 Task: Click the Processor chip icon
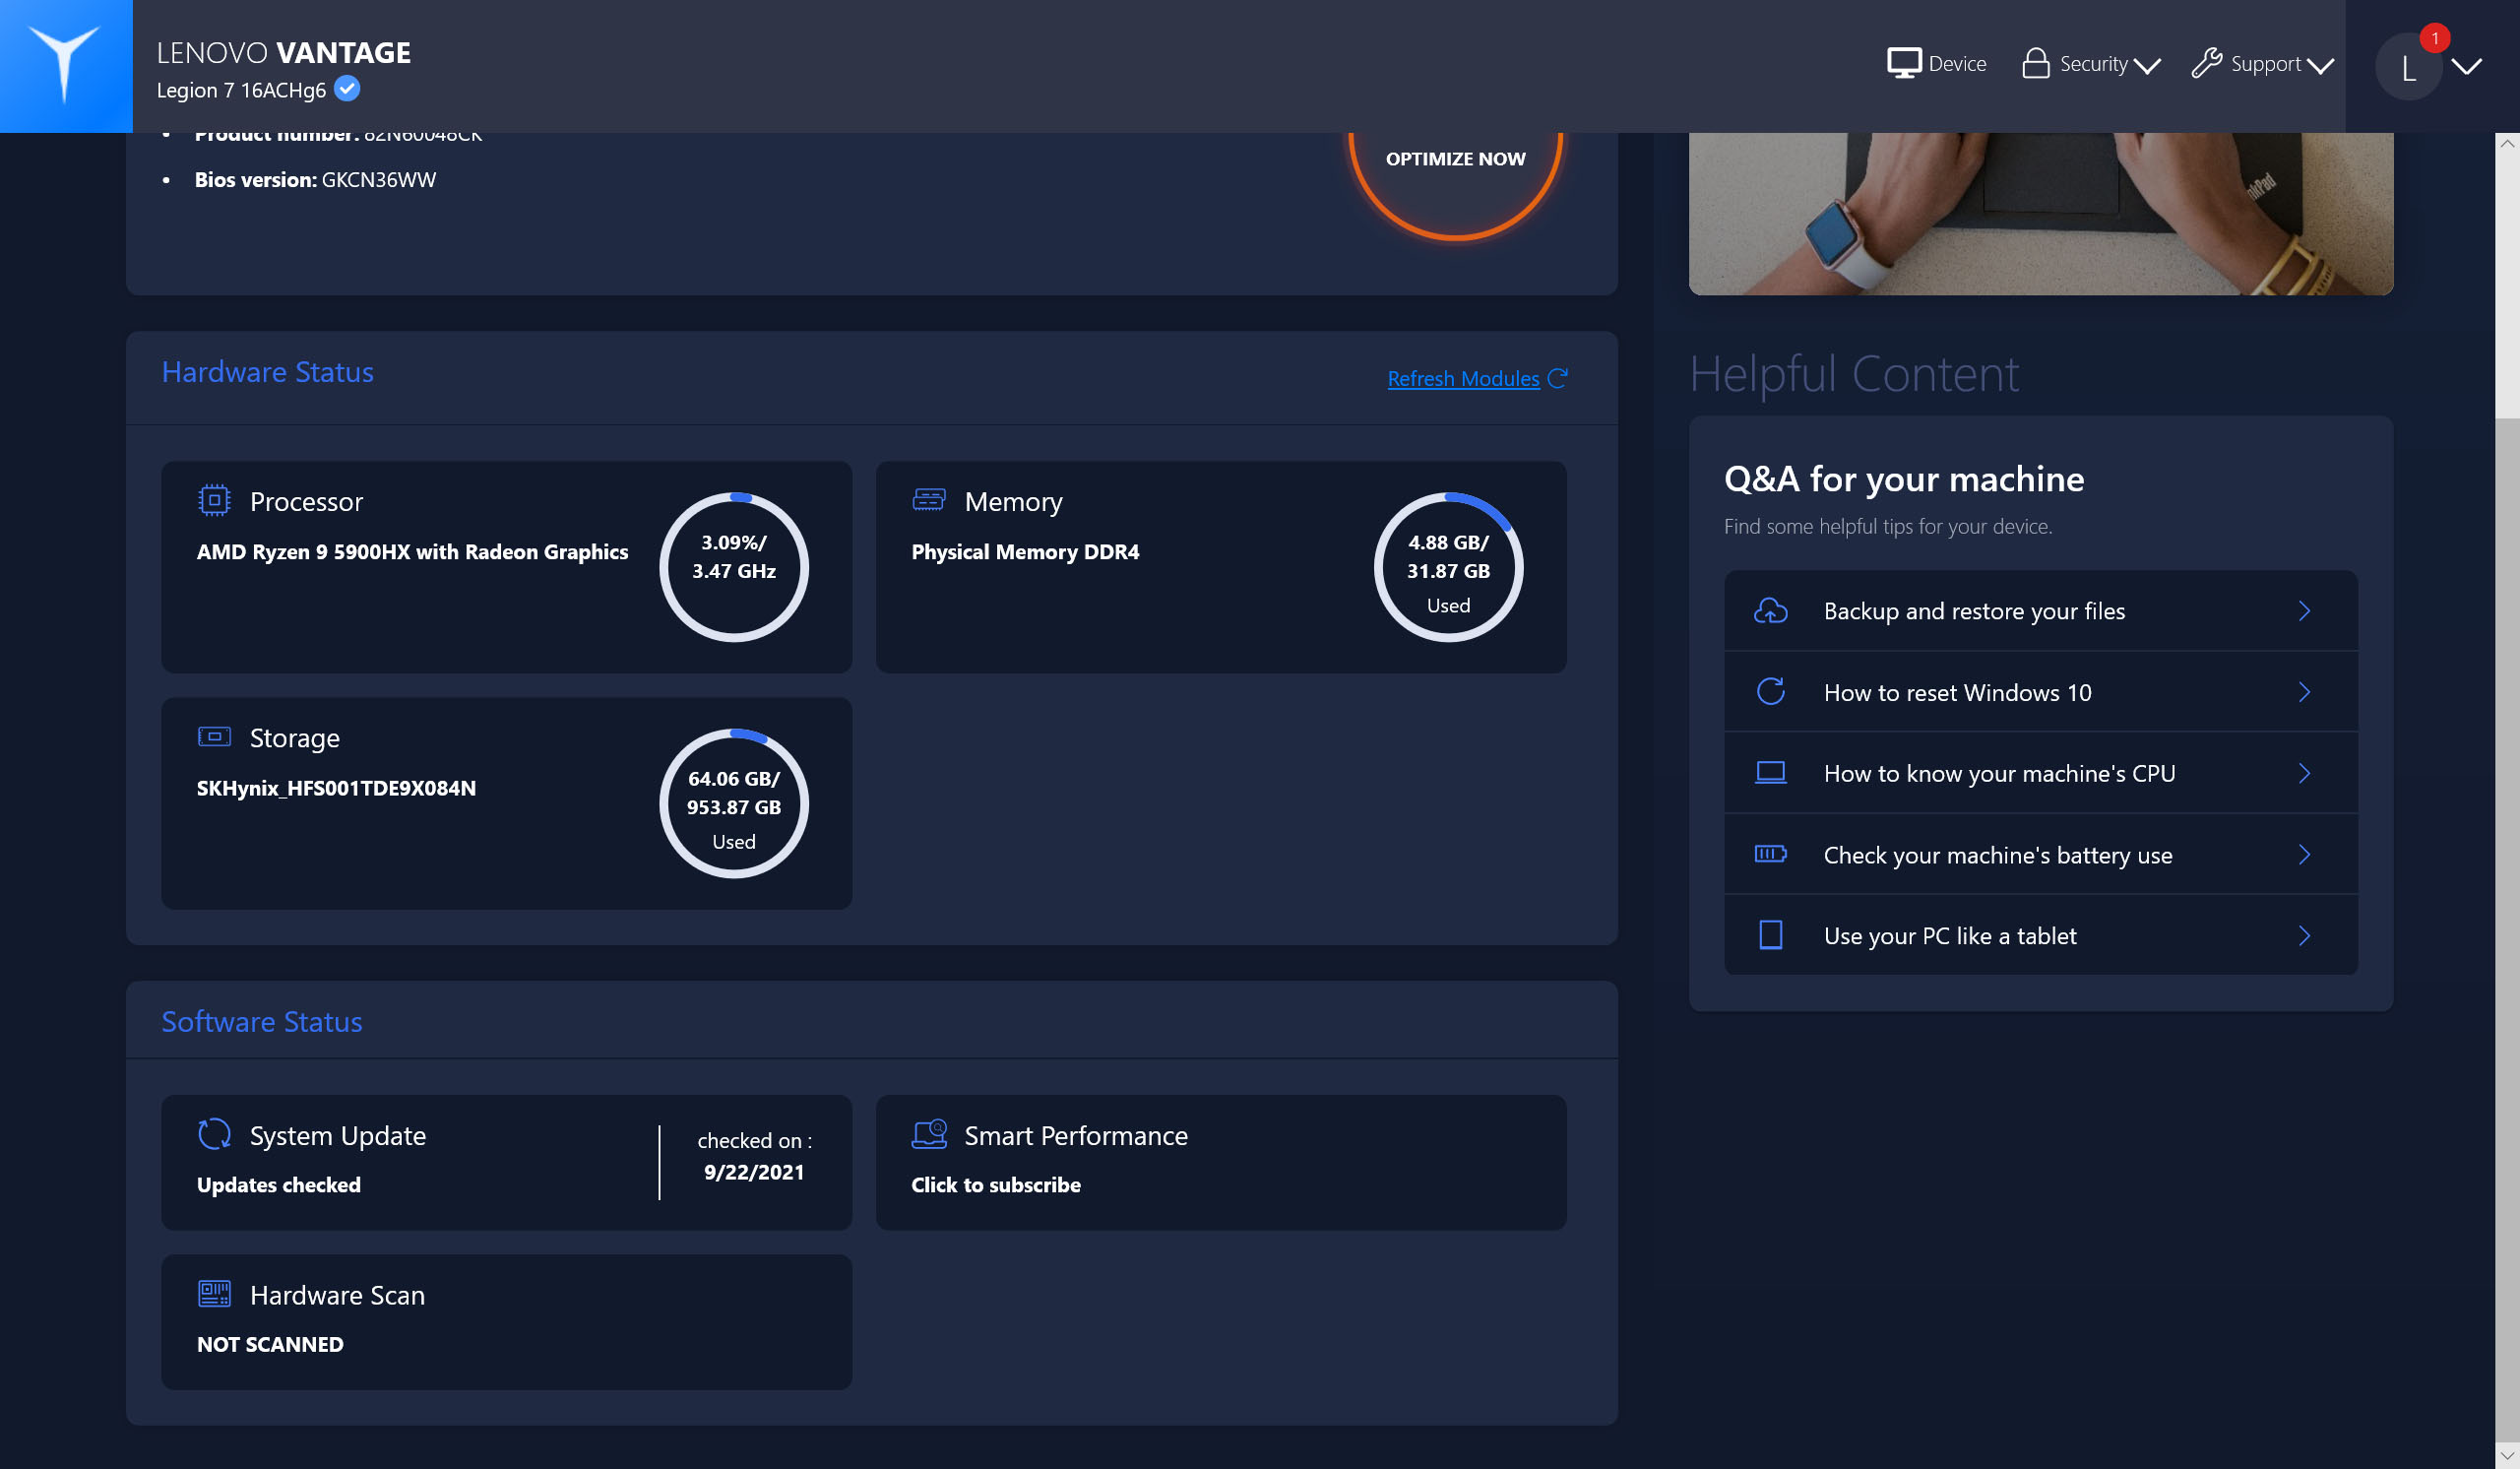(x=214, y=500)
